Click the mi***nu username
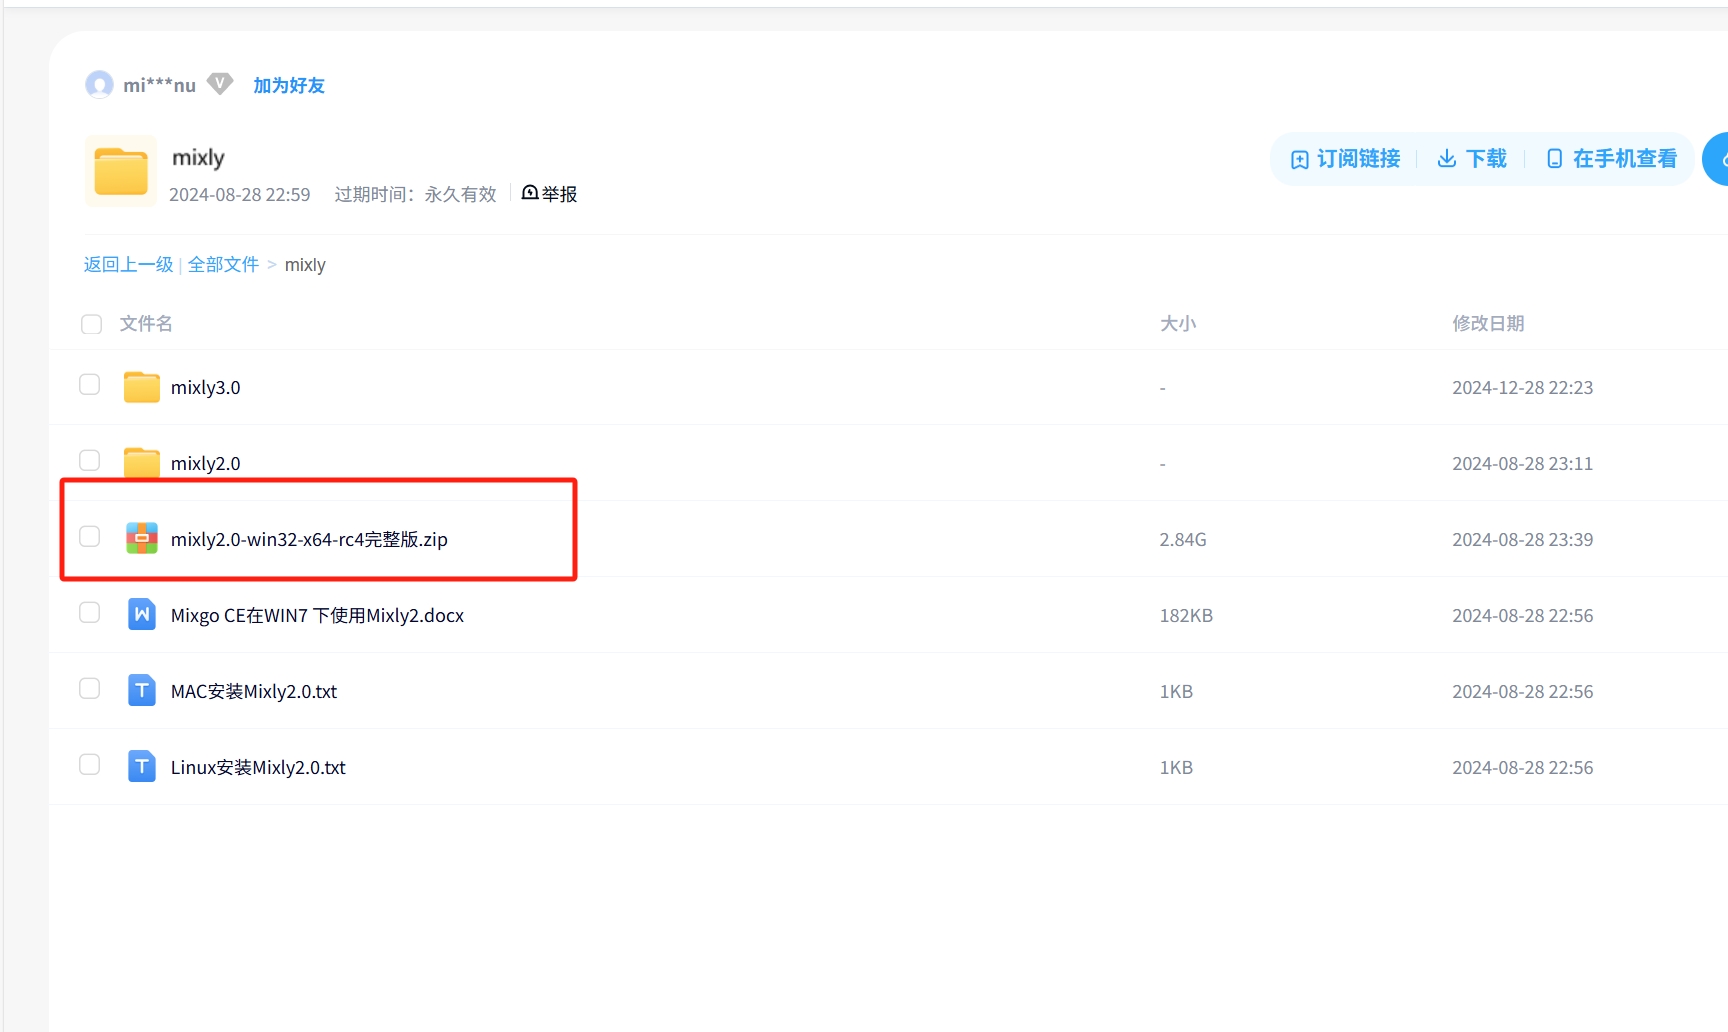This screenshot has width=1728, height=1032. pyautogui.click(x=159, y=86)
